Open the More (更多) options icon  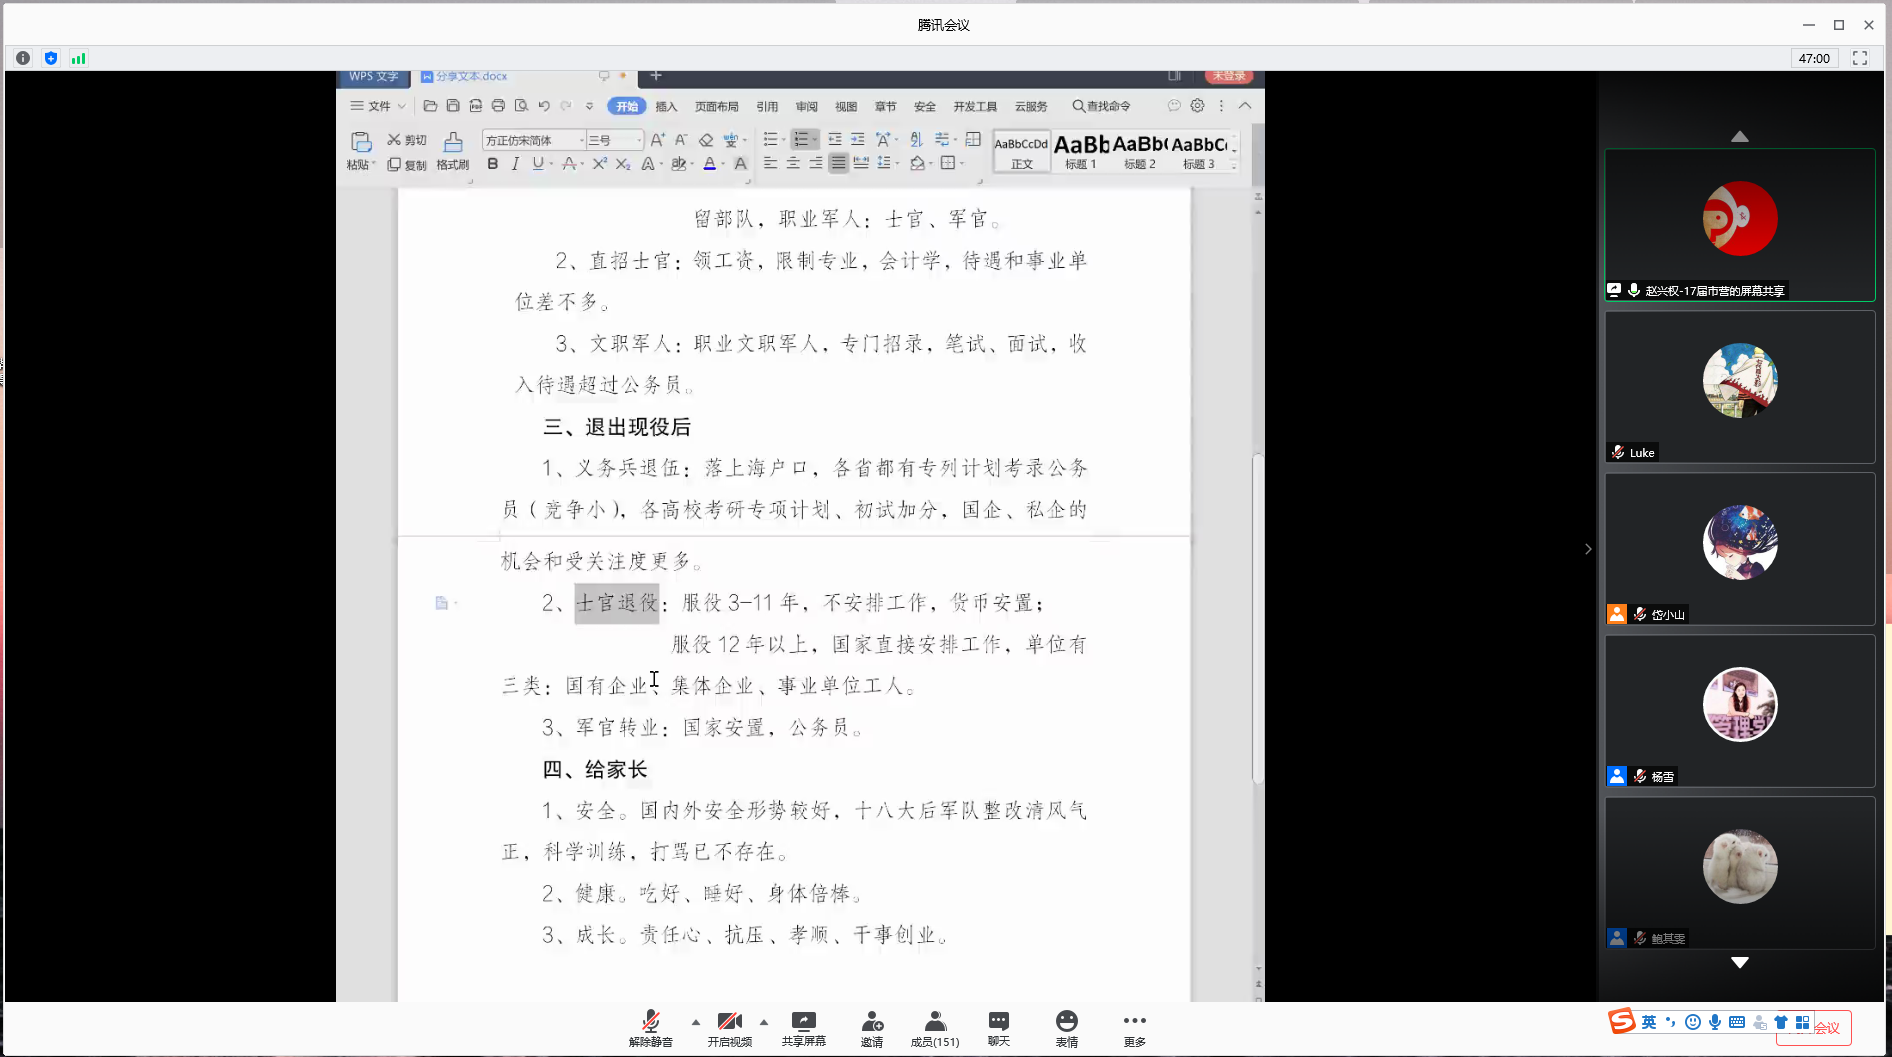coord(1134,1027)
